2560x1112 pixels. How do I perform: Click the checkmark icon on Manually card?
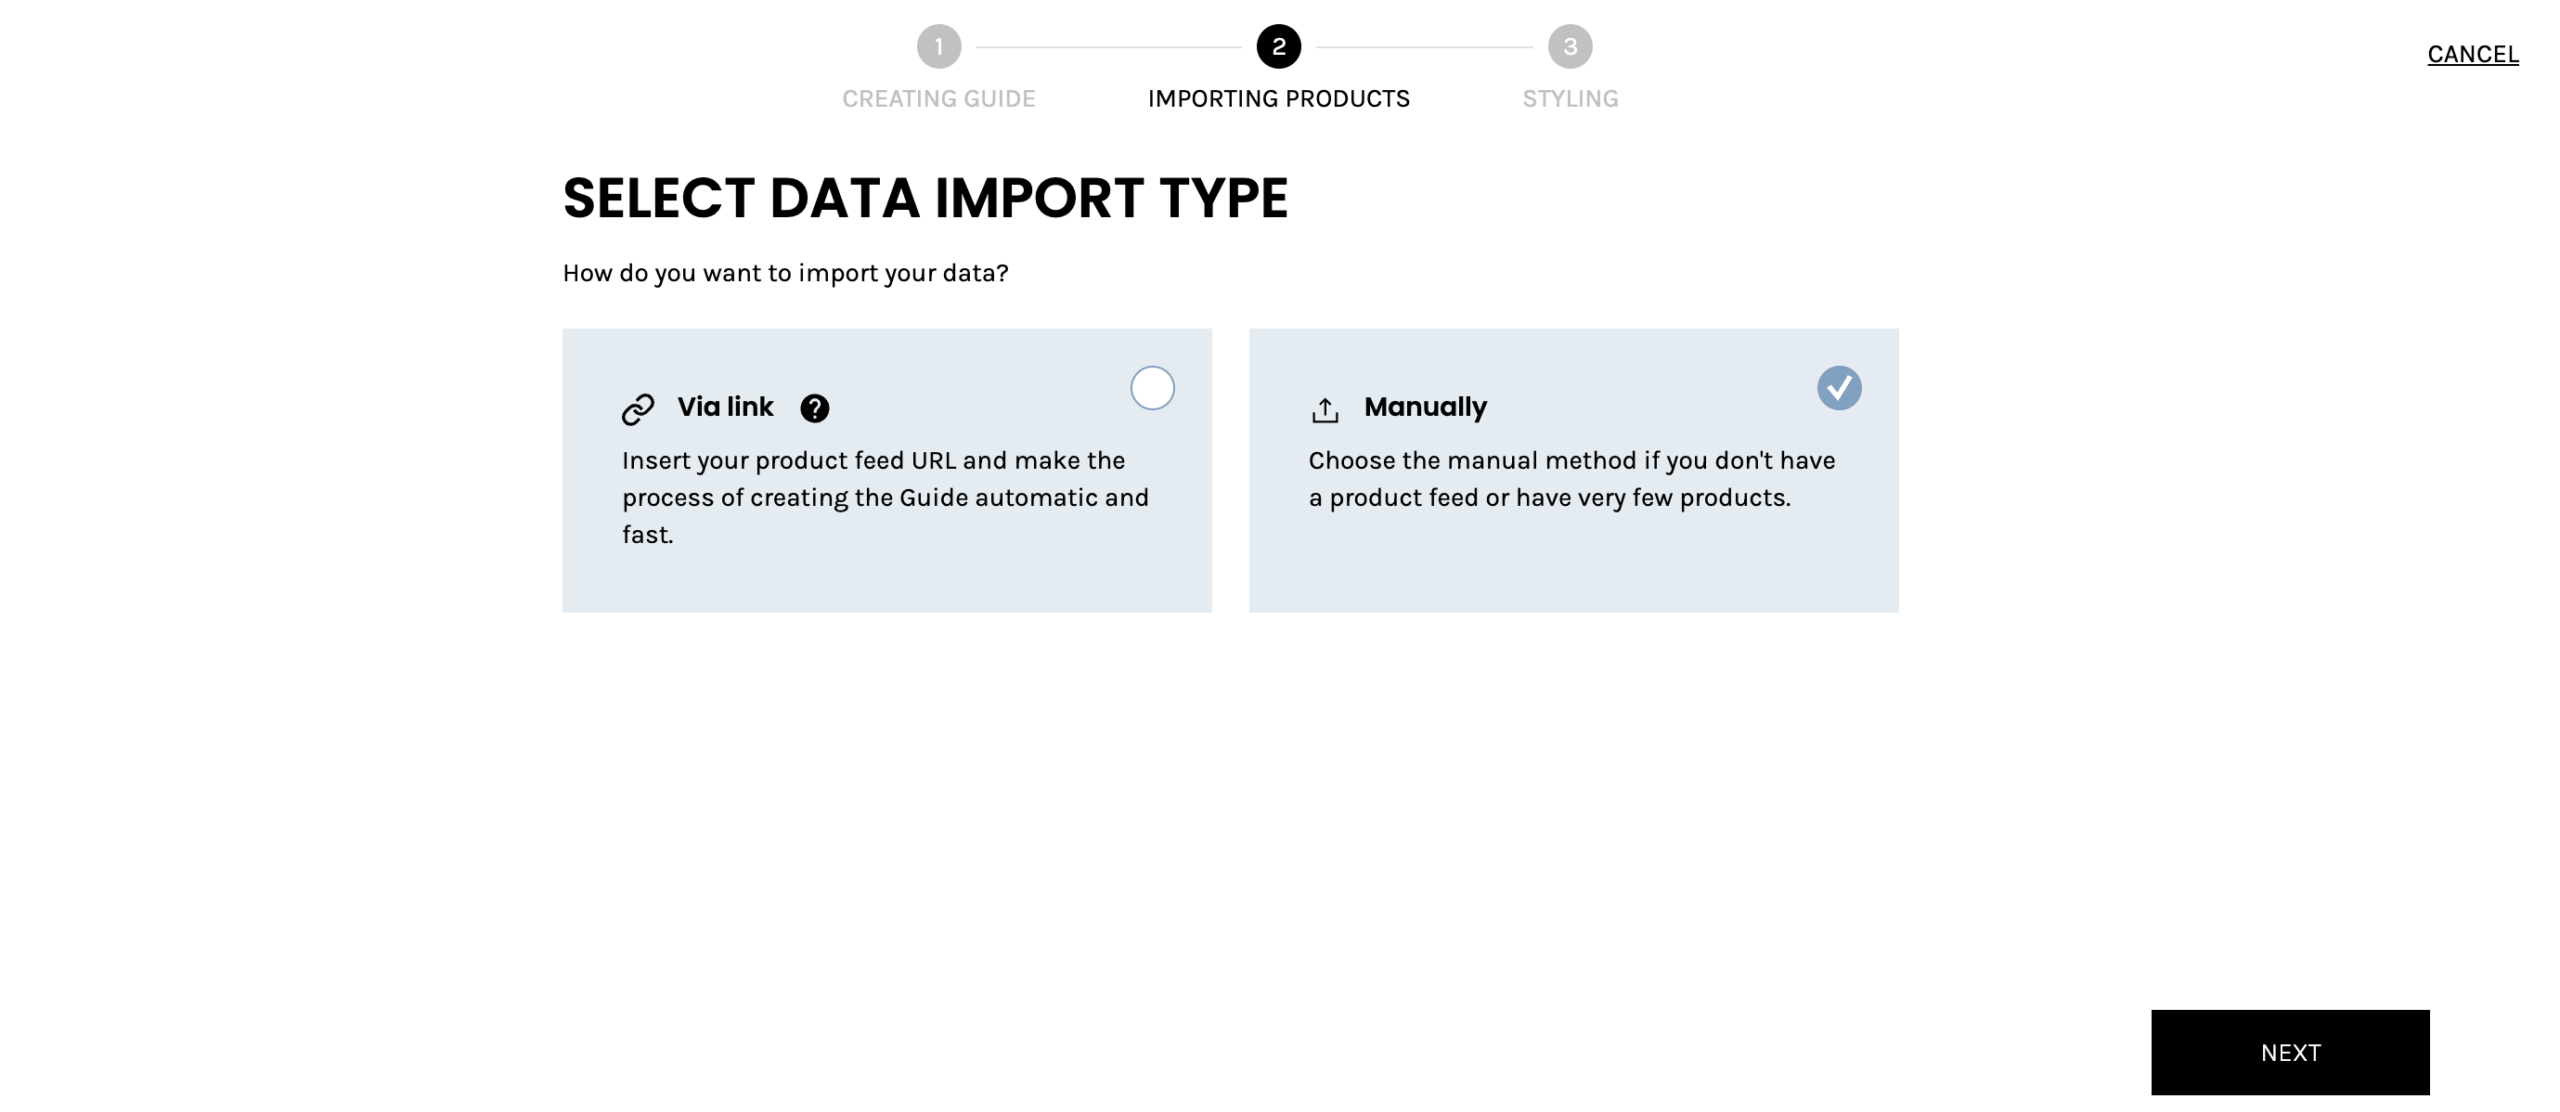(1840, 388)
